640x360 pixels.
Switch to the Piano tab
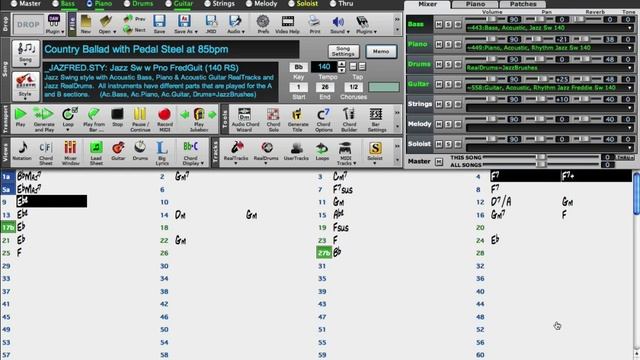tap(475, 4)
